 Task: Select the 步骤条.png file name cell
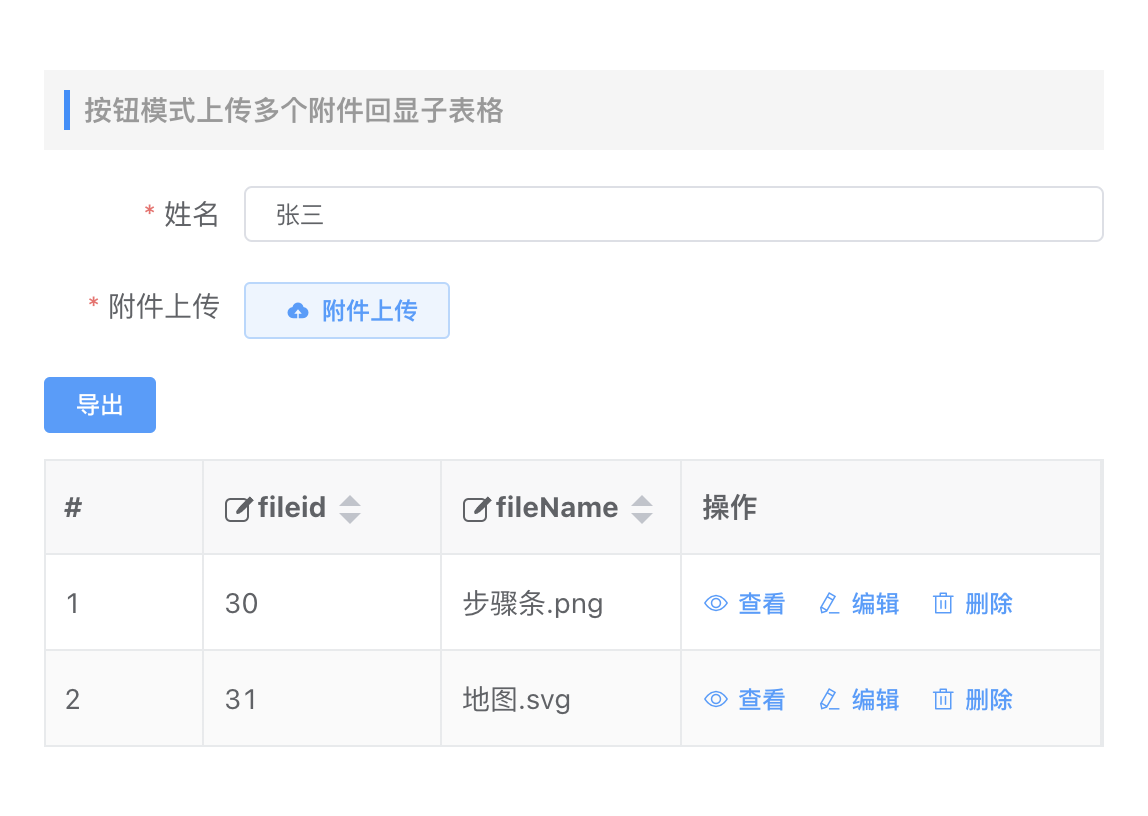tap(532, 604)
